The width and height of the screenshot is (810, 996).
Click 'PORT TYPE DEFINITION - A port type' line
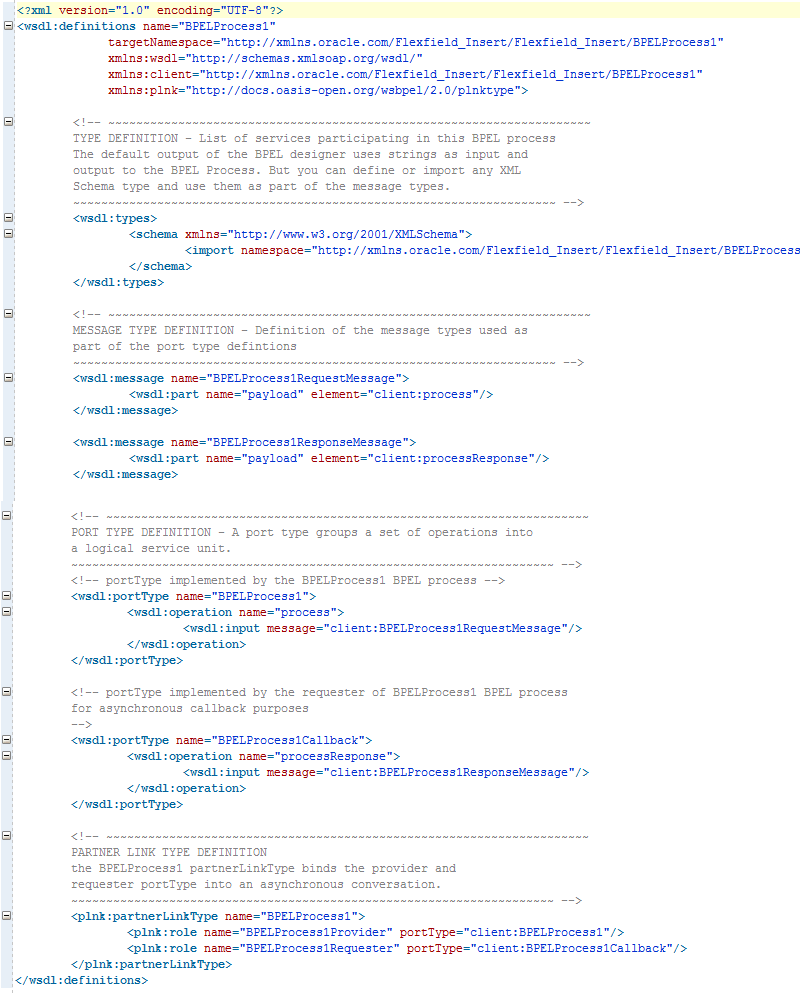(x=302, y=532)
